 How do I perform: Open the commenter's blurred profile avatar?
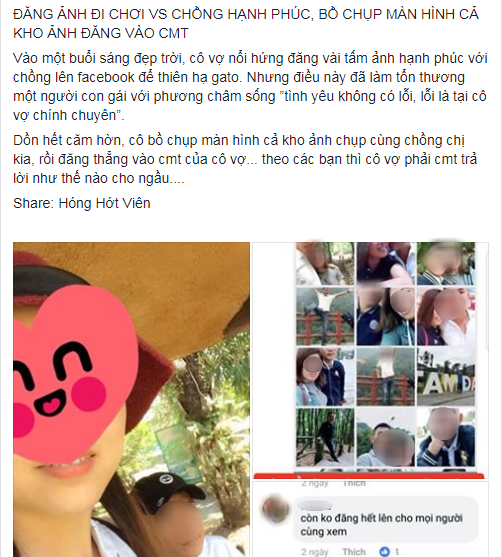point(276,509)
